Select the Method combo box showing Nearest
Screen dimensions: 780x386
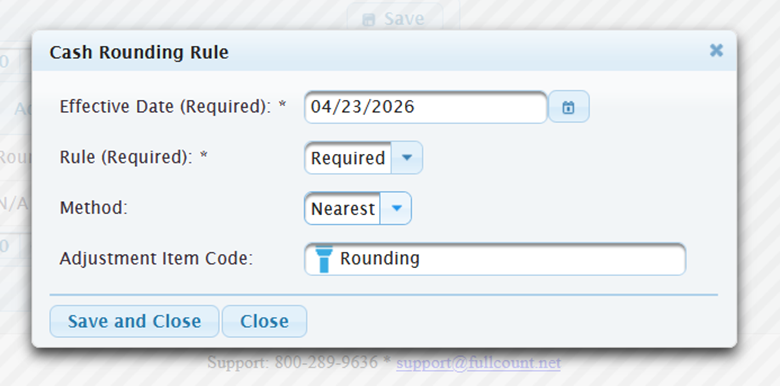pyautogui.click(x=358, y=208)
